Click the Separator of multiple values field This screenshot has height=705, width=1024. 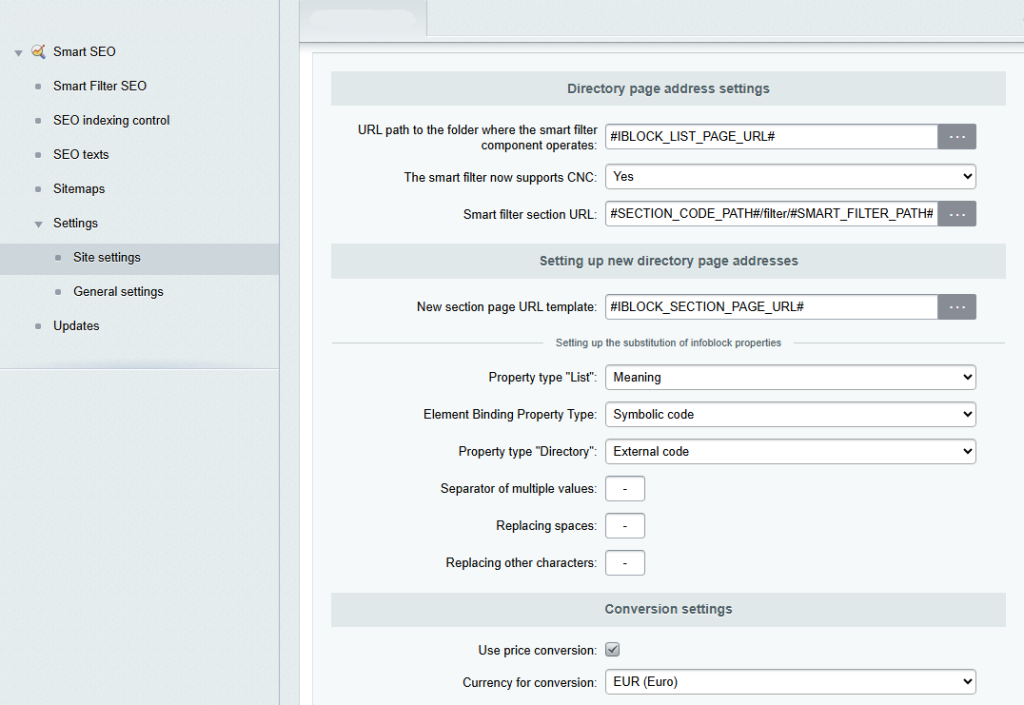click(x=625, y=488)
